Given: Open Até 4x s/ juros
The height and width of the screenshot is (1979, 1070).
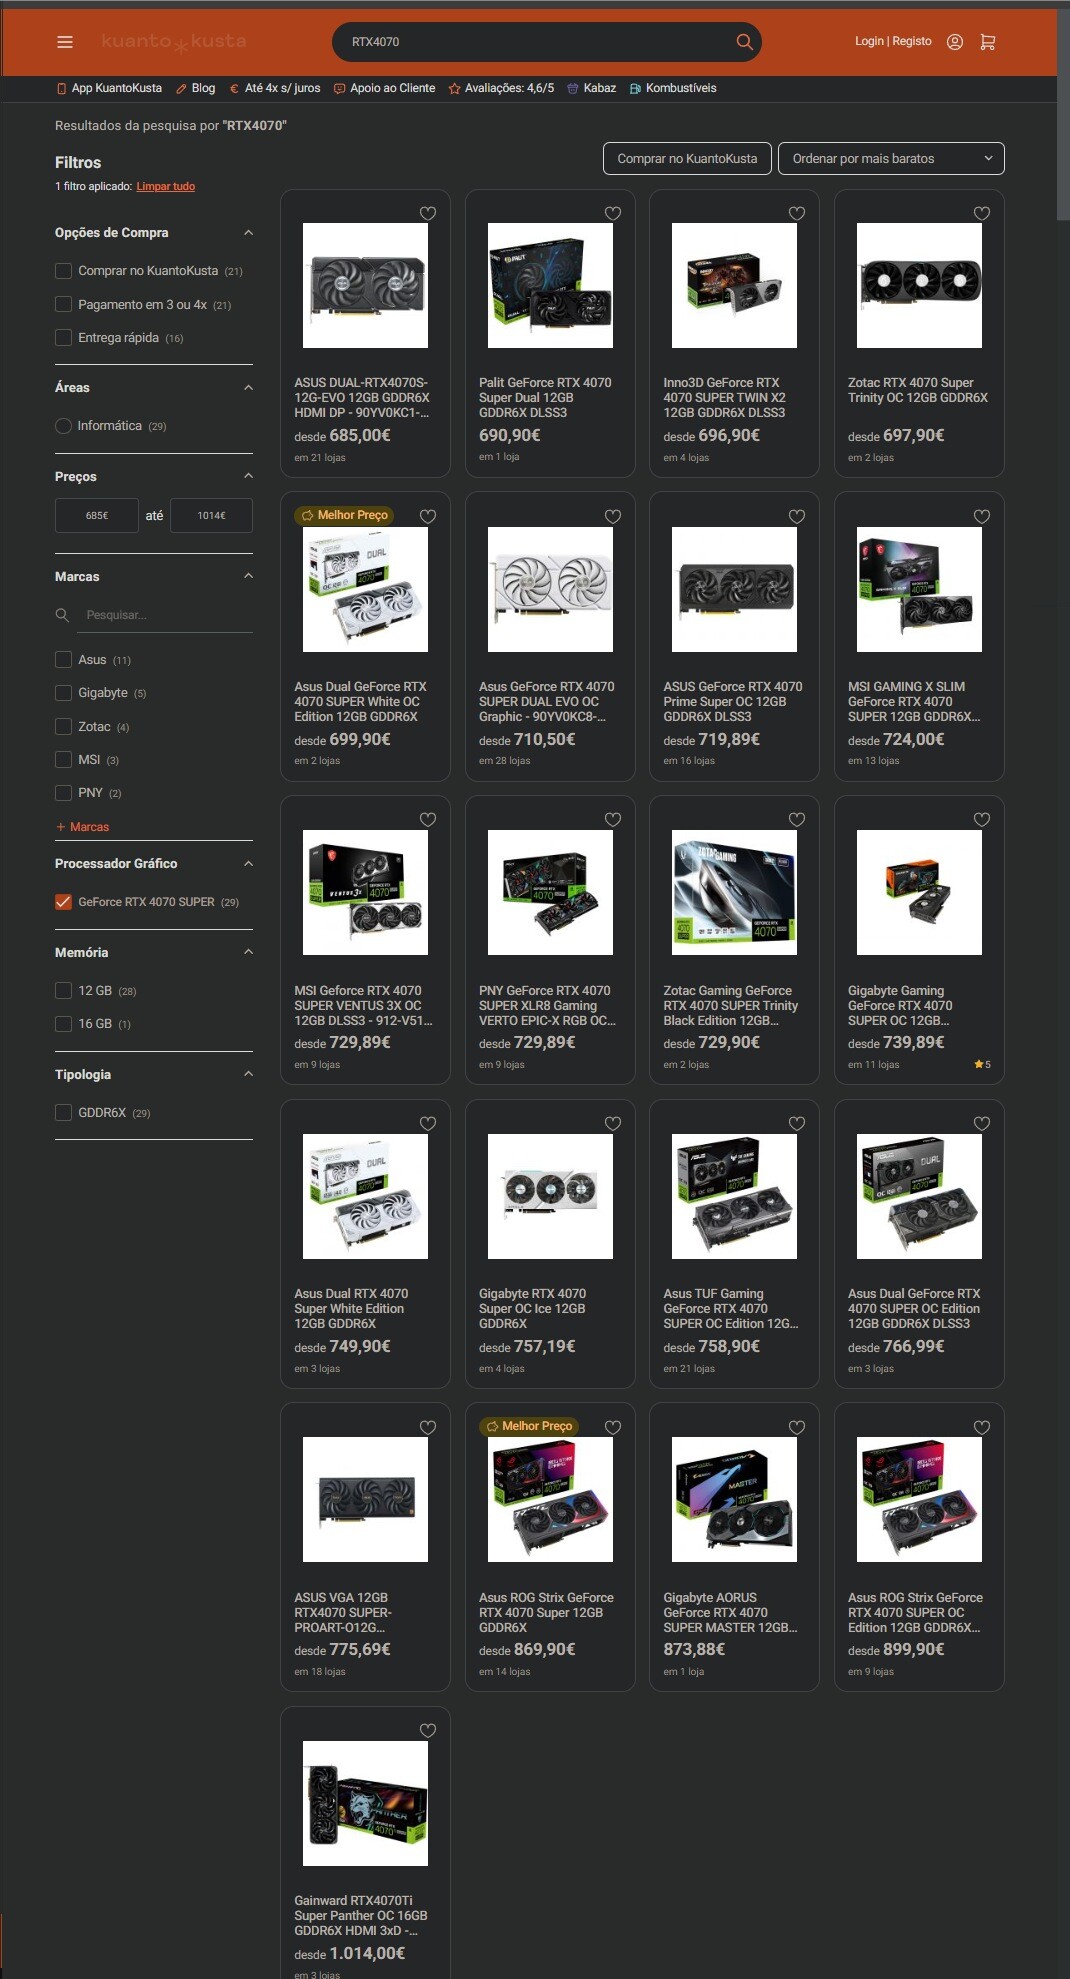Looking at the screenshot, I should (275, 88).
